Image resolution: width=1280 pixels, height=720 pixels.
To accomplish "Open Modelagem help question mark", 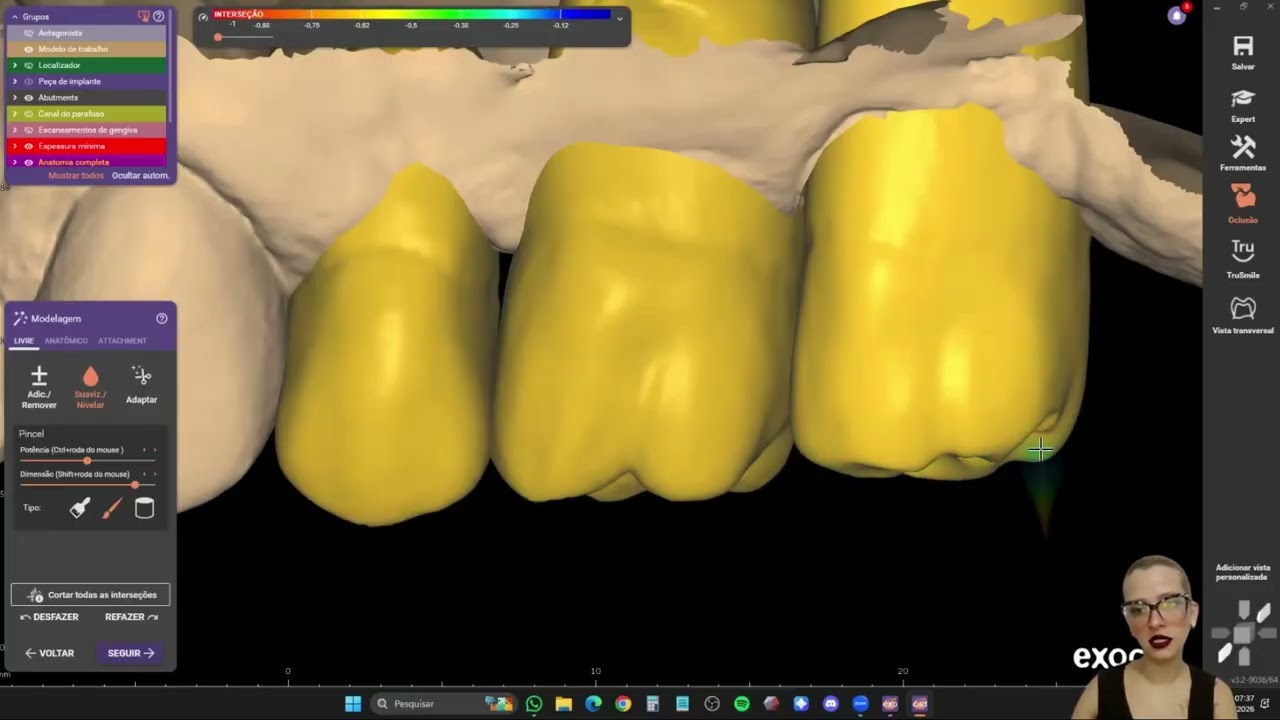I will [162, 318].
